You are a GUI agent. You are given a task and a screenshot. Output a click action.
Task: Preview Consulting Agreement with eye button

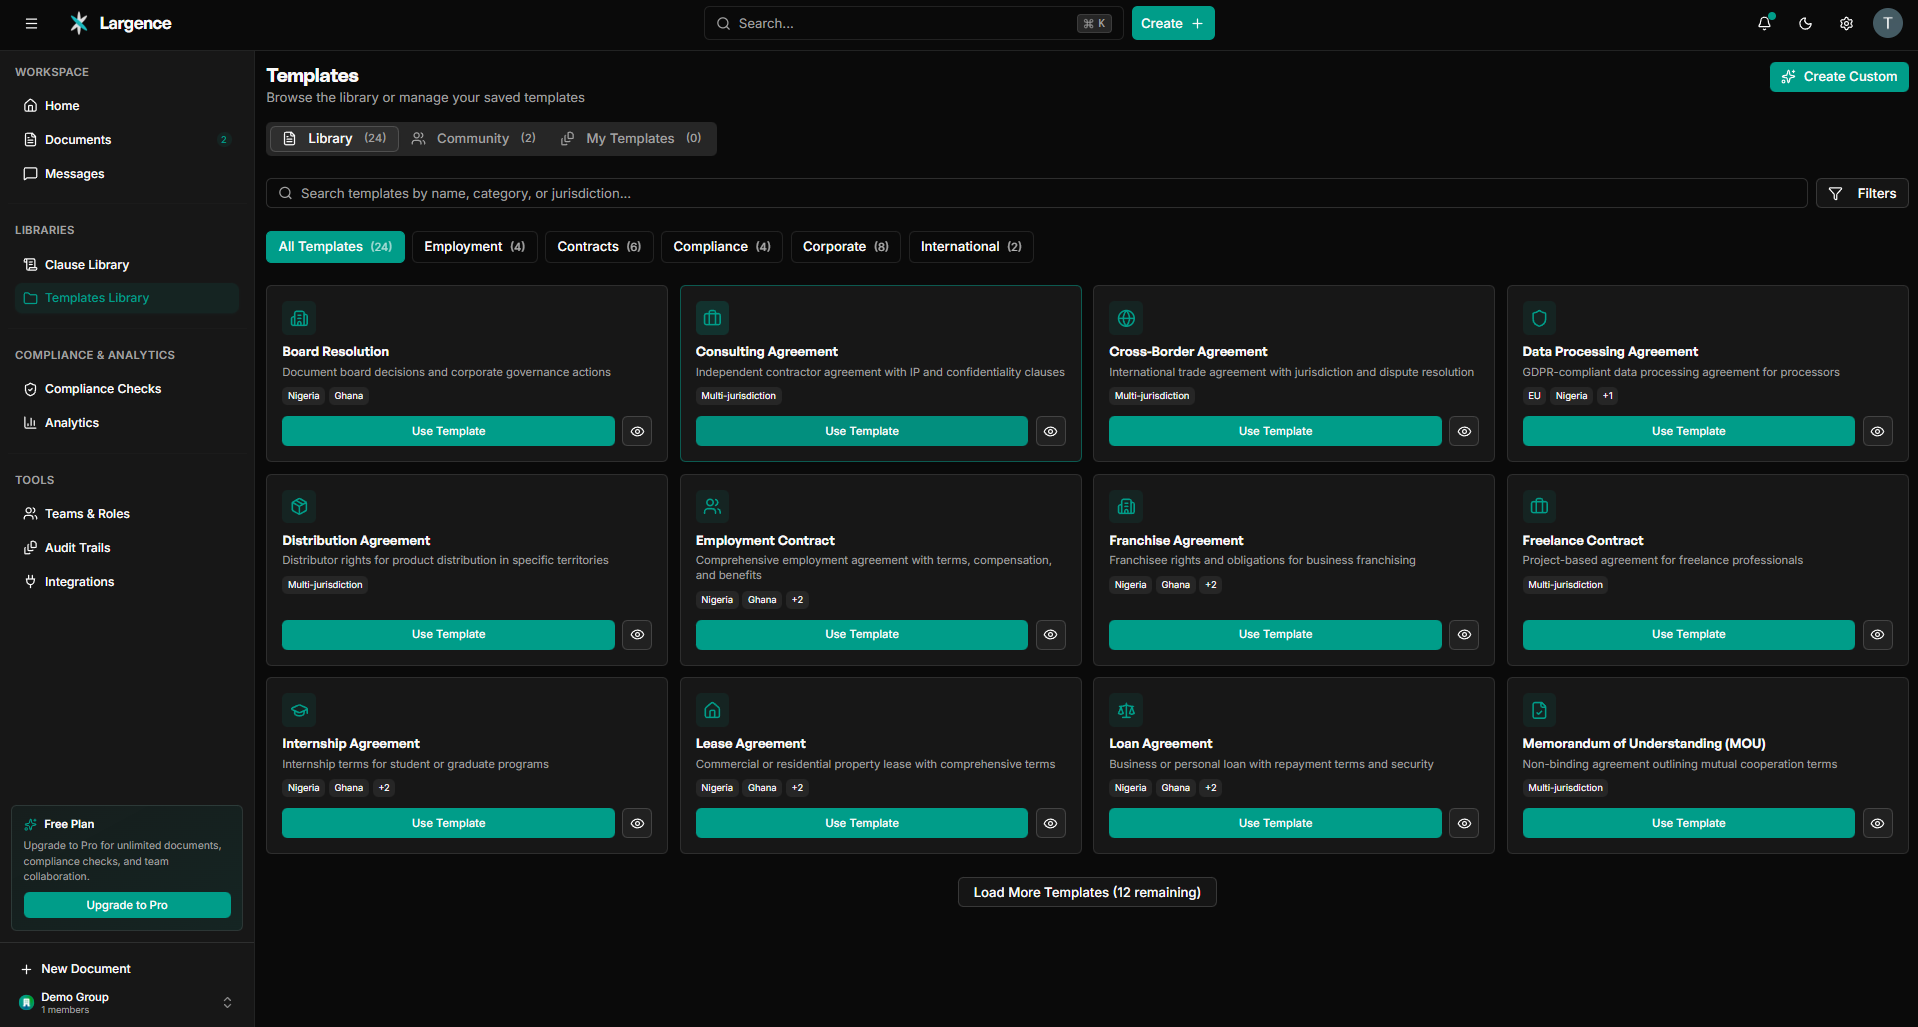point(1050,431)
